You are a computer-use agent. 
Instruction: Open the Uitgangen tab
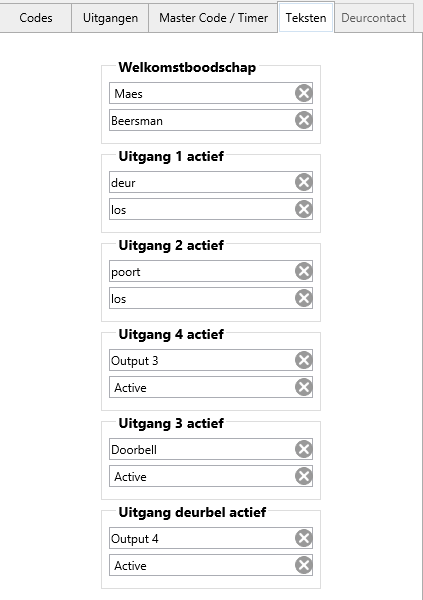[110, 18]
